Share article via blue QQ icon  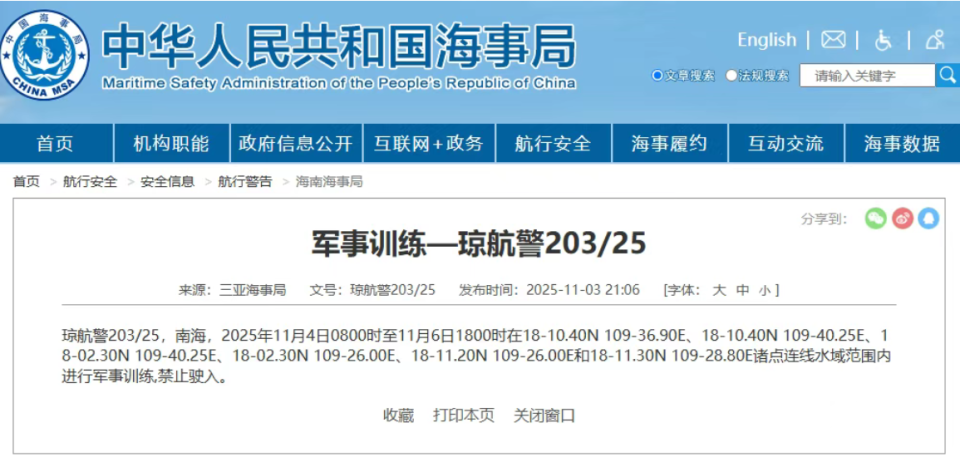(x=929, y=218)
